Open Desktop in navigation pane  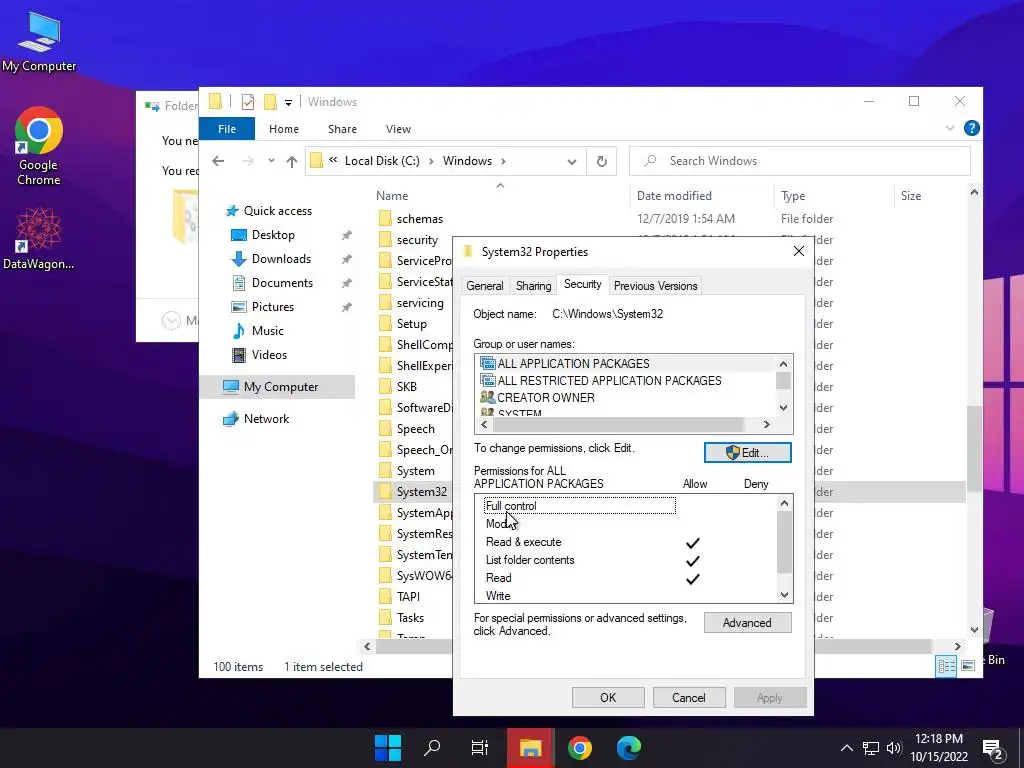pos(273,235)
